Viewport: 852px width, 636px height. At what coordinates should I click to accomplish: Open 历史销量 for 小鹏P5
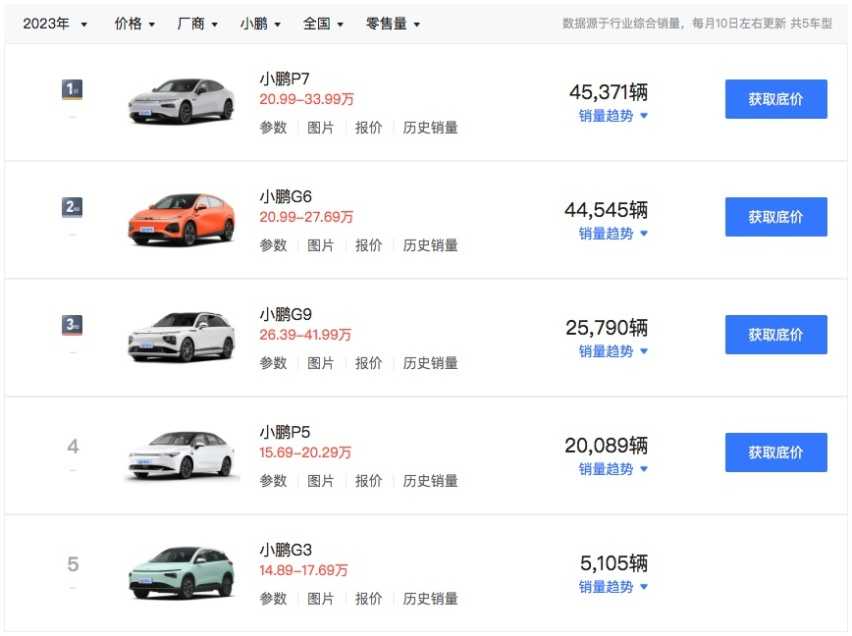430,481
